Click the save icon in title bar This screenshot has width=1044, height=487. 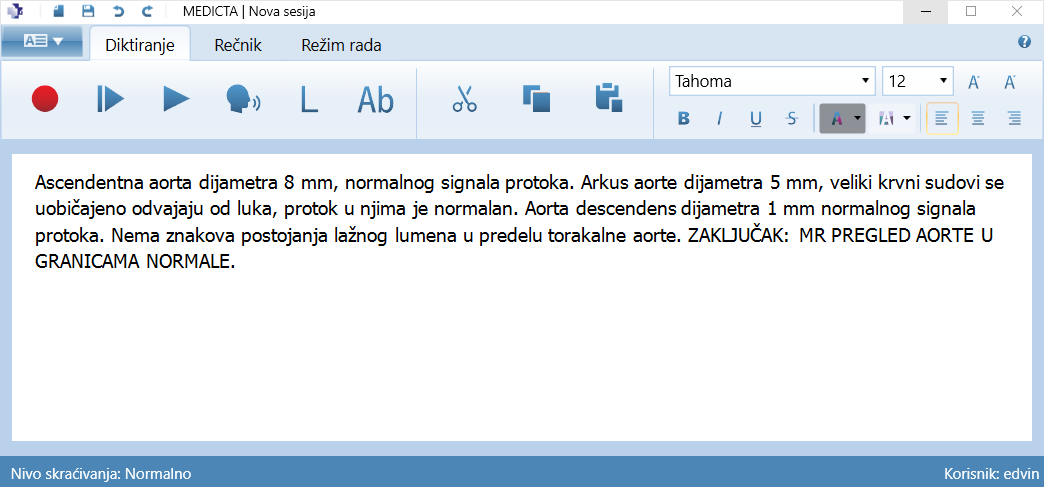tap(88, 11)
